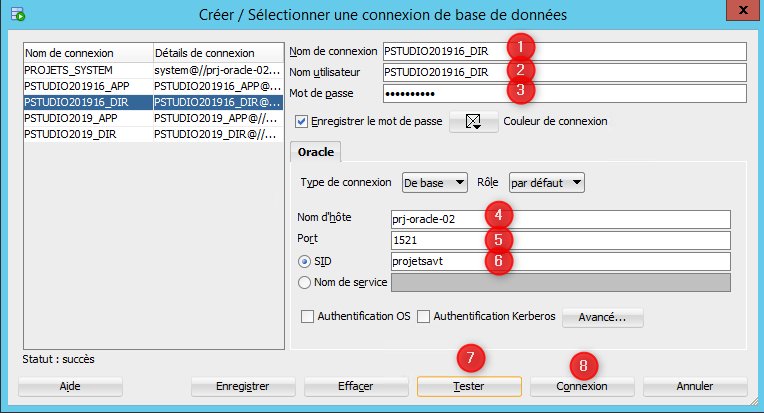Click the Enregistrer button
The image size is (764, 413).
click(x=243, y=386)
